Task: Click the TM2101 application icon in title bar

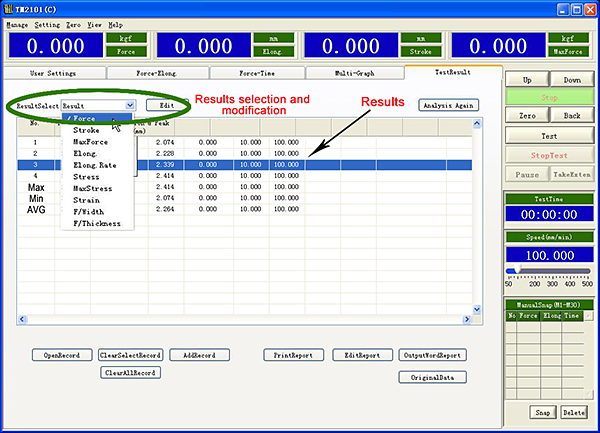Action: click(x=8, y=7)
